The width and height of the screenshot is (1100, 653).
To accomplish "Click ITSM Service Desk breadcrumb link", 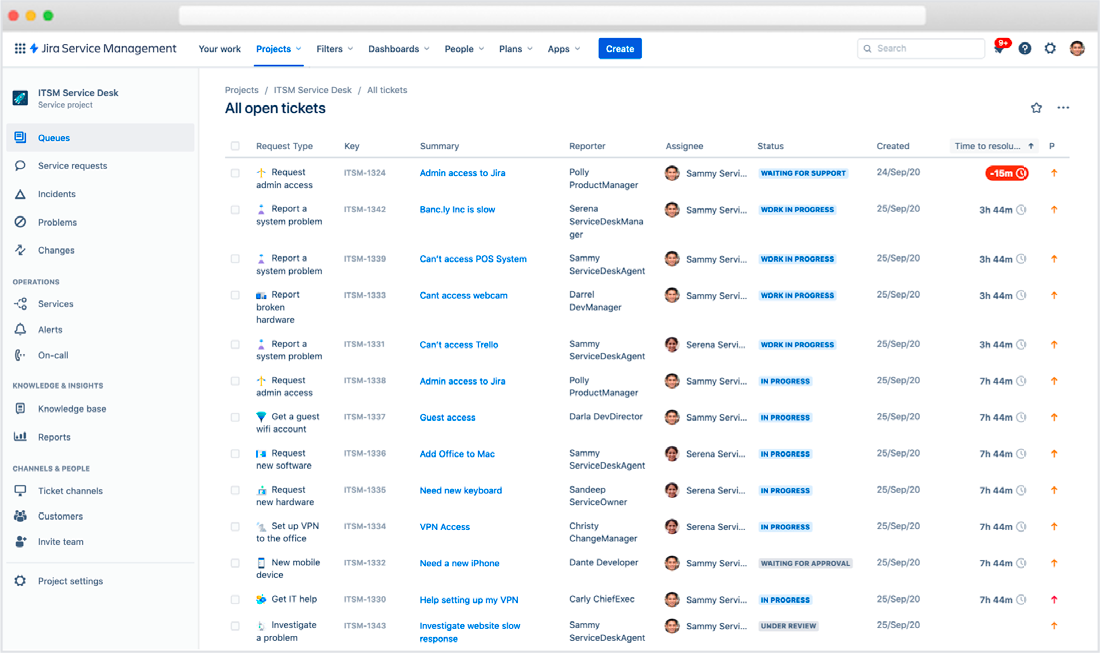I will tap(313, 90).
